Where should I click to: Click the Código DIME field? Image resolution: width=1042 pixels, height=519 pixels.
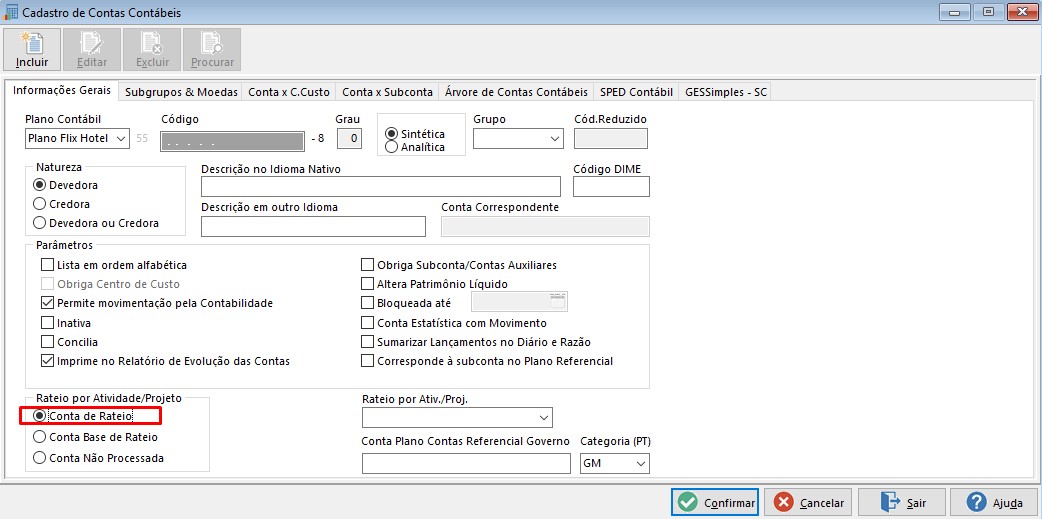tap(611, 187)
